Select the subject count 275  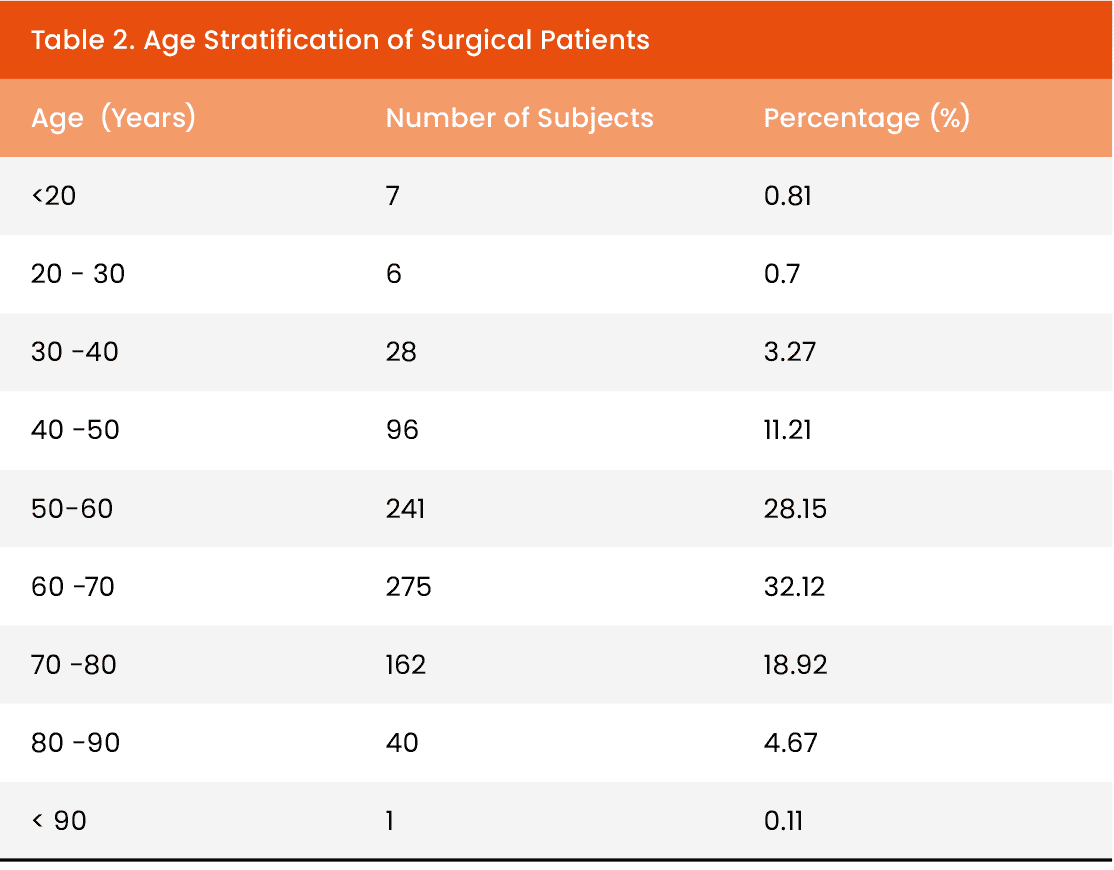[x=408, y=586]
